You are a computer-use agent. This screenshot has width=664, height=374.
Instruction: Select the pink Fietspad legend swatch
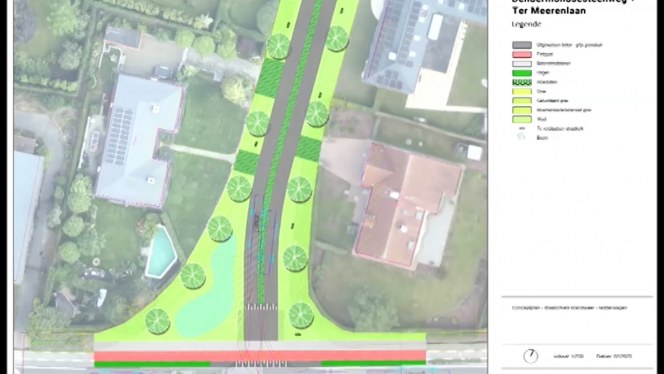coord(522,54)
